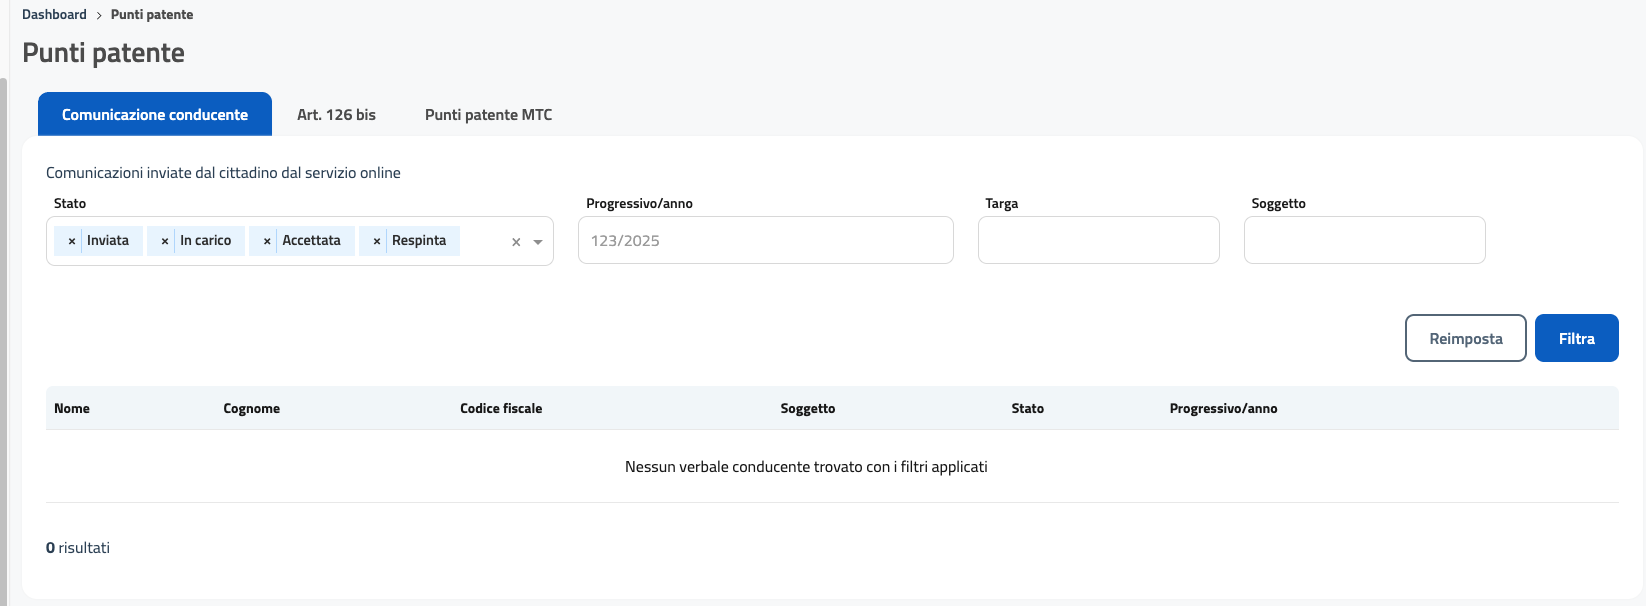
Task: Expand the Stato dropdown arrow
Action: [x=538, y=242]
